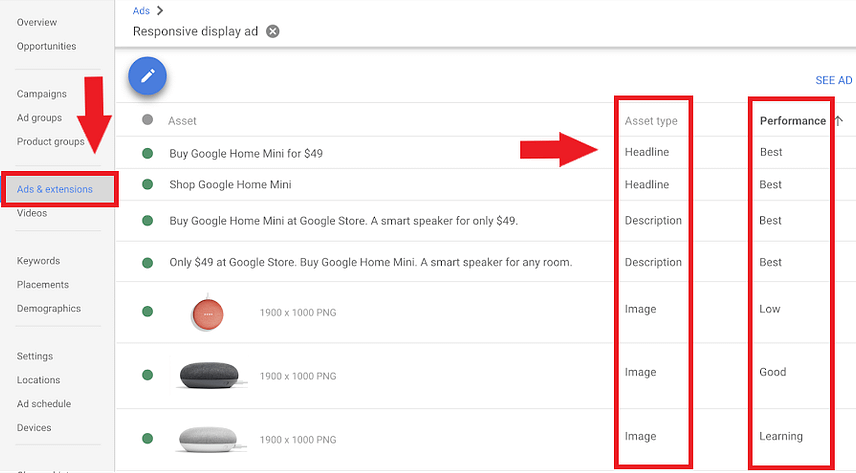The image size is (856, 473).
Task: Click the SEE AD link
Action: pos(833,81)
